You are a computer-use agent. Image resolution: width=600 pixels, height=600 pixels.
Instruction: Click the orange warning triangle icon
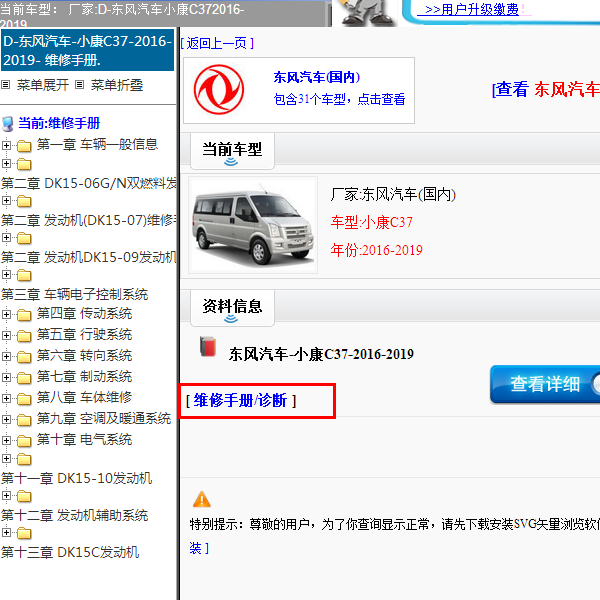pos(202,499)
